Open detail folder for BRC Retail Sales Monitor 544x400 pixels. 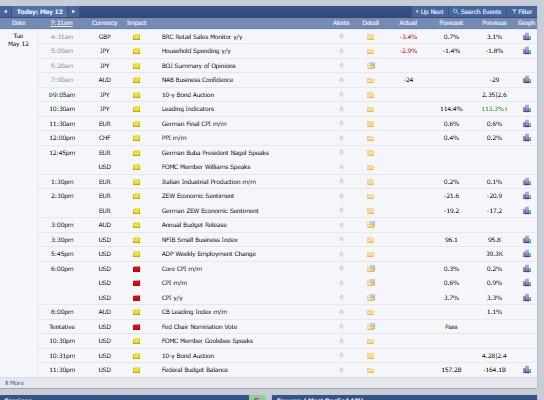pyautogui.click(x=370, y=37)
